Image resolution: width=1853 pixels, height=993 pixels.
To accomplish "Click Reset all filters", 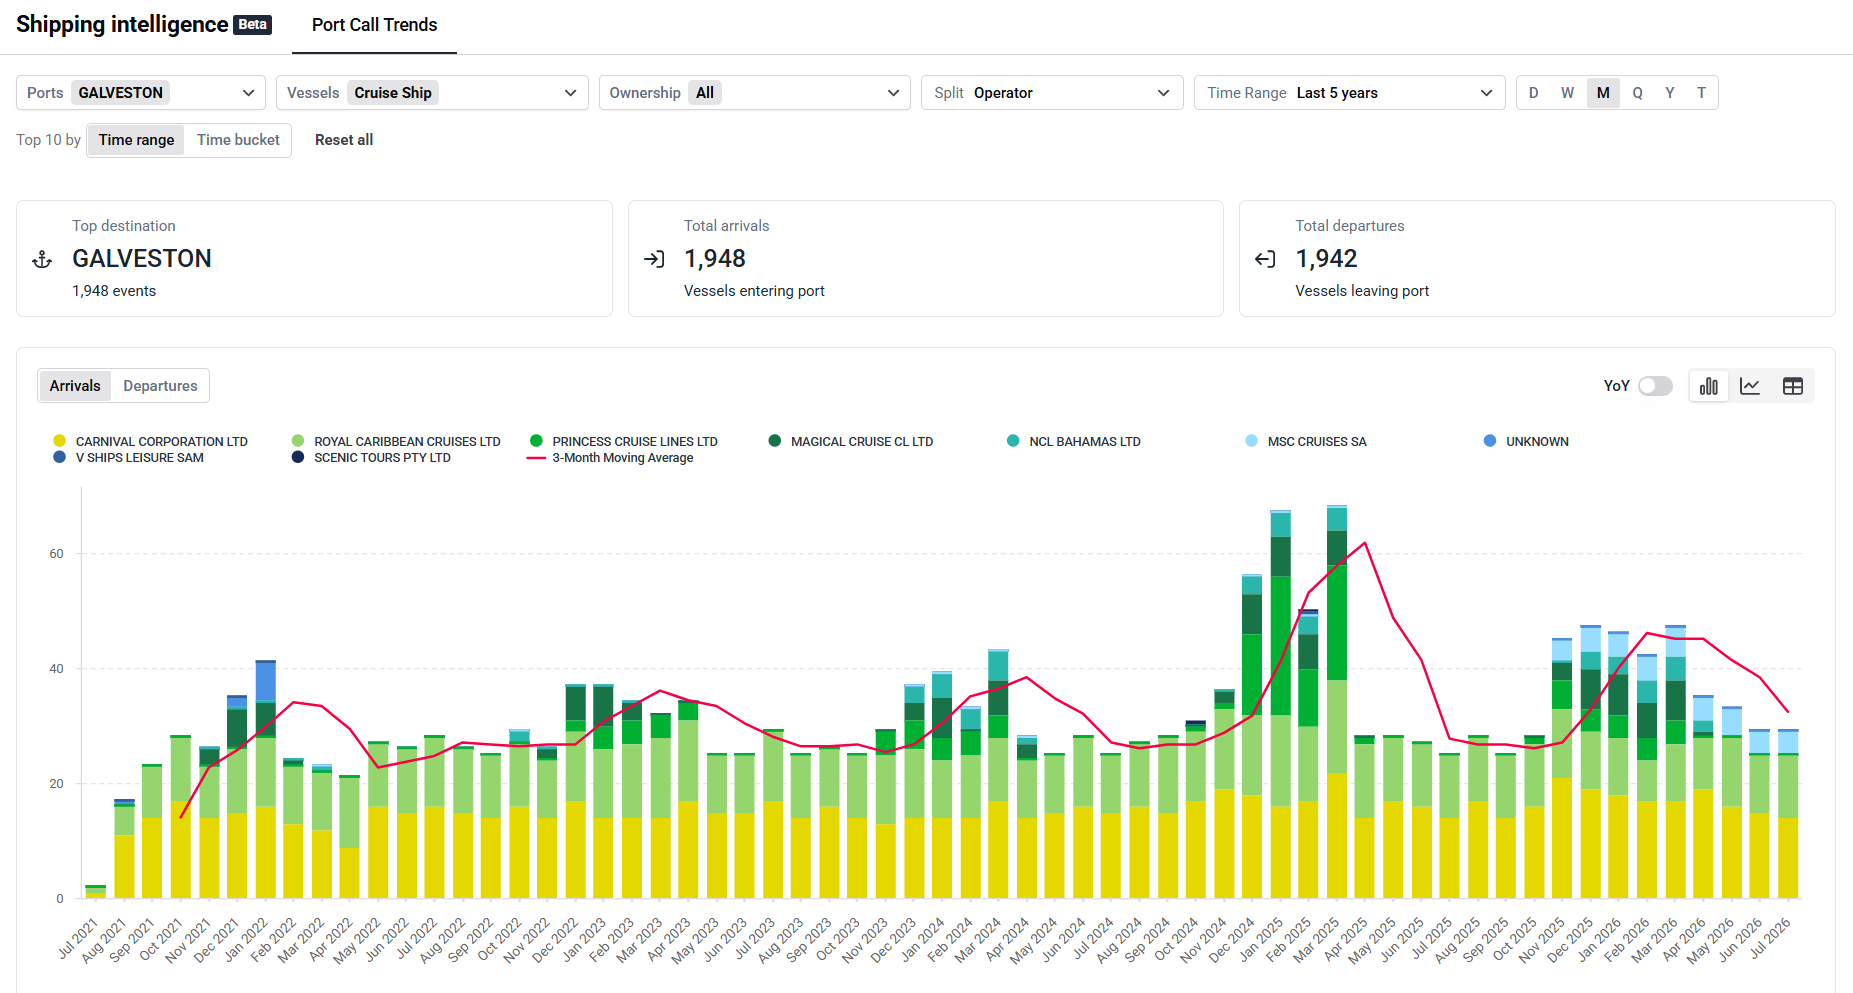I will 344,140.
